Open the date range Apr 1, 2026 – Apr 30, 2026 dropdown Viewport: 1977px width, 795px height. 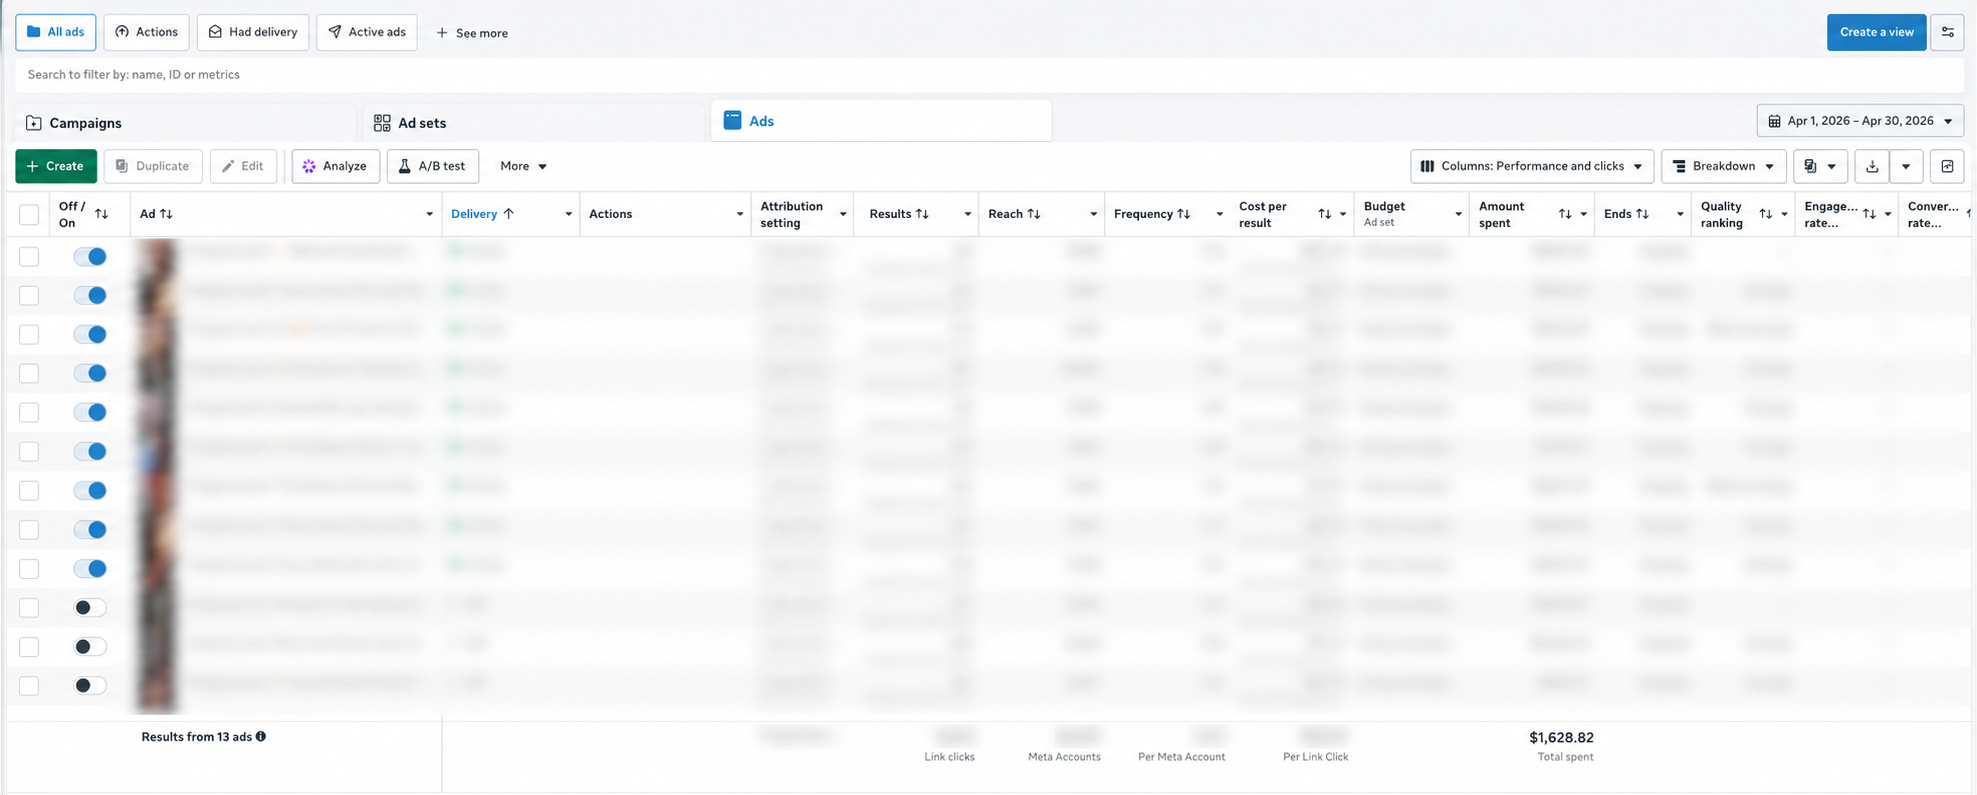(x=1860, y=121)
